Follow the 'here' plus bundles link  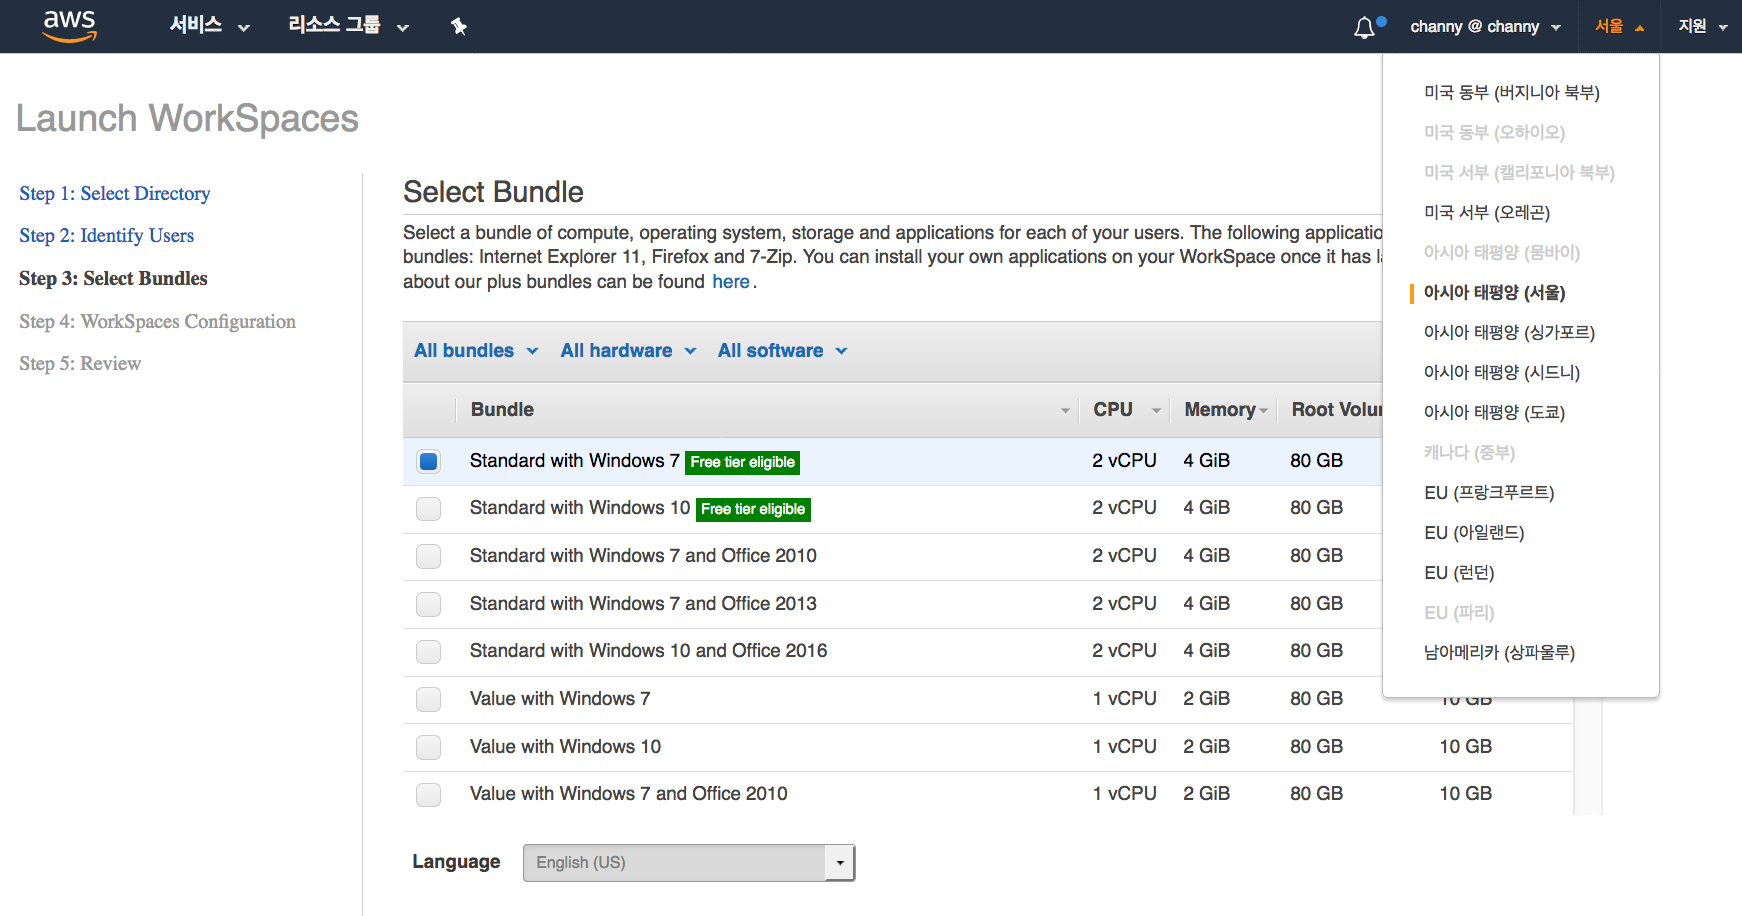point(731,282)
